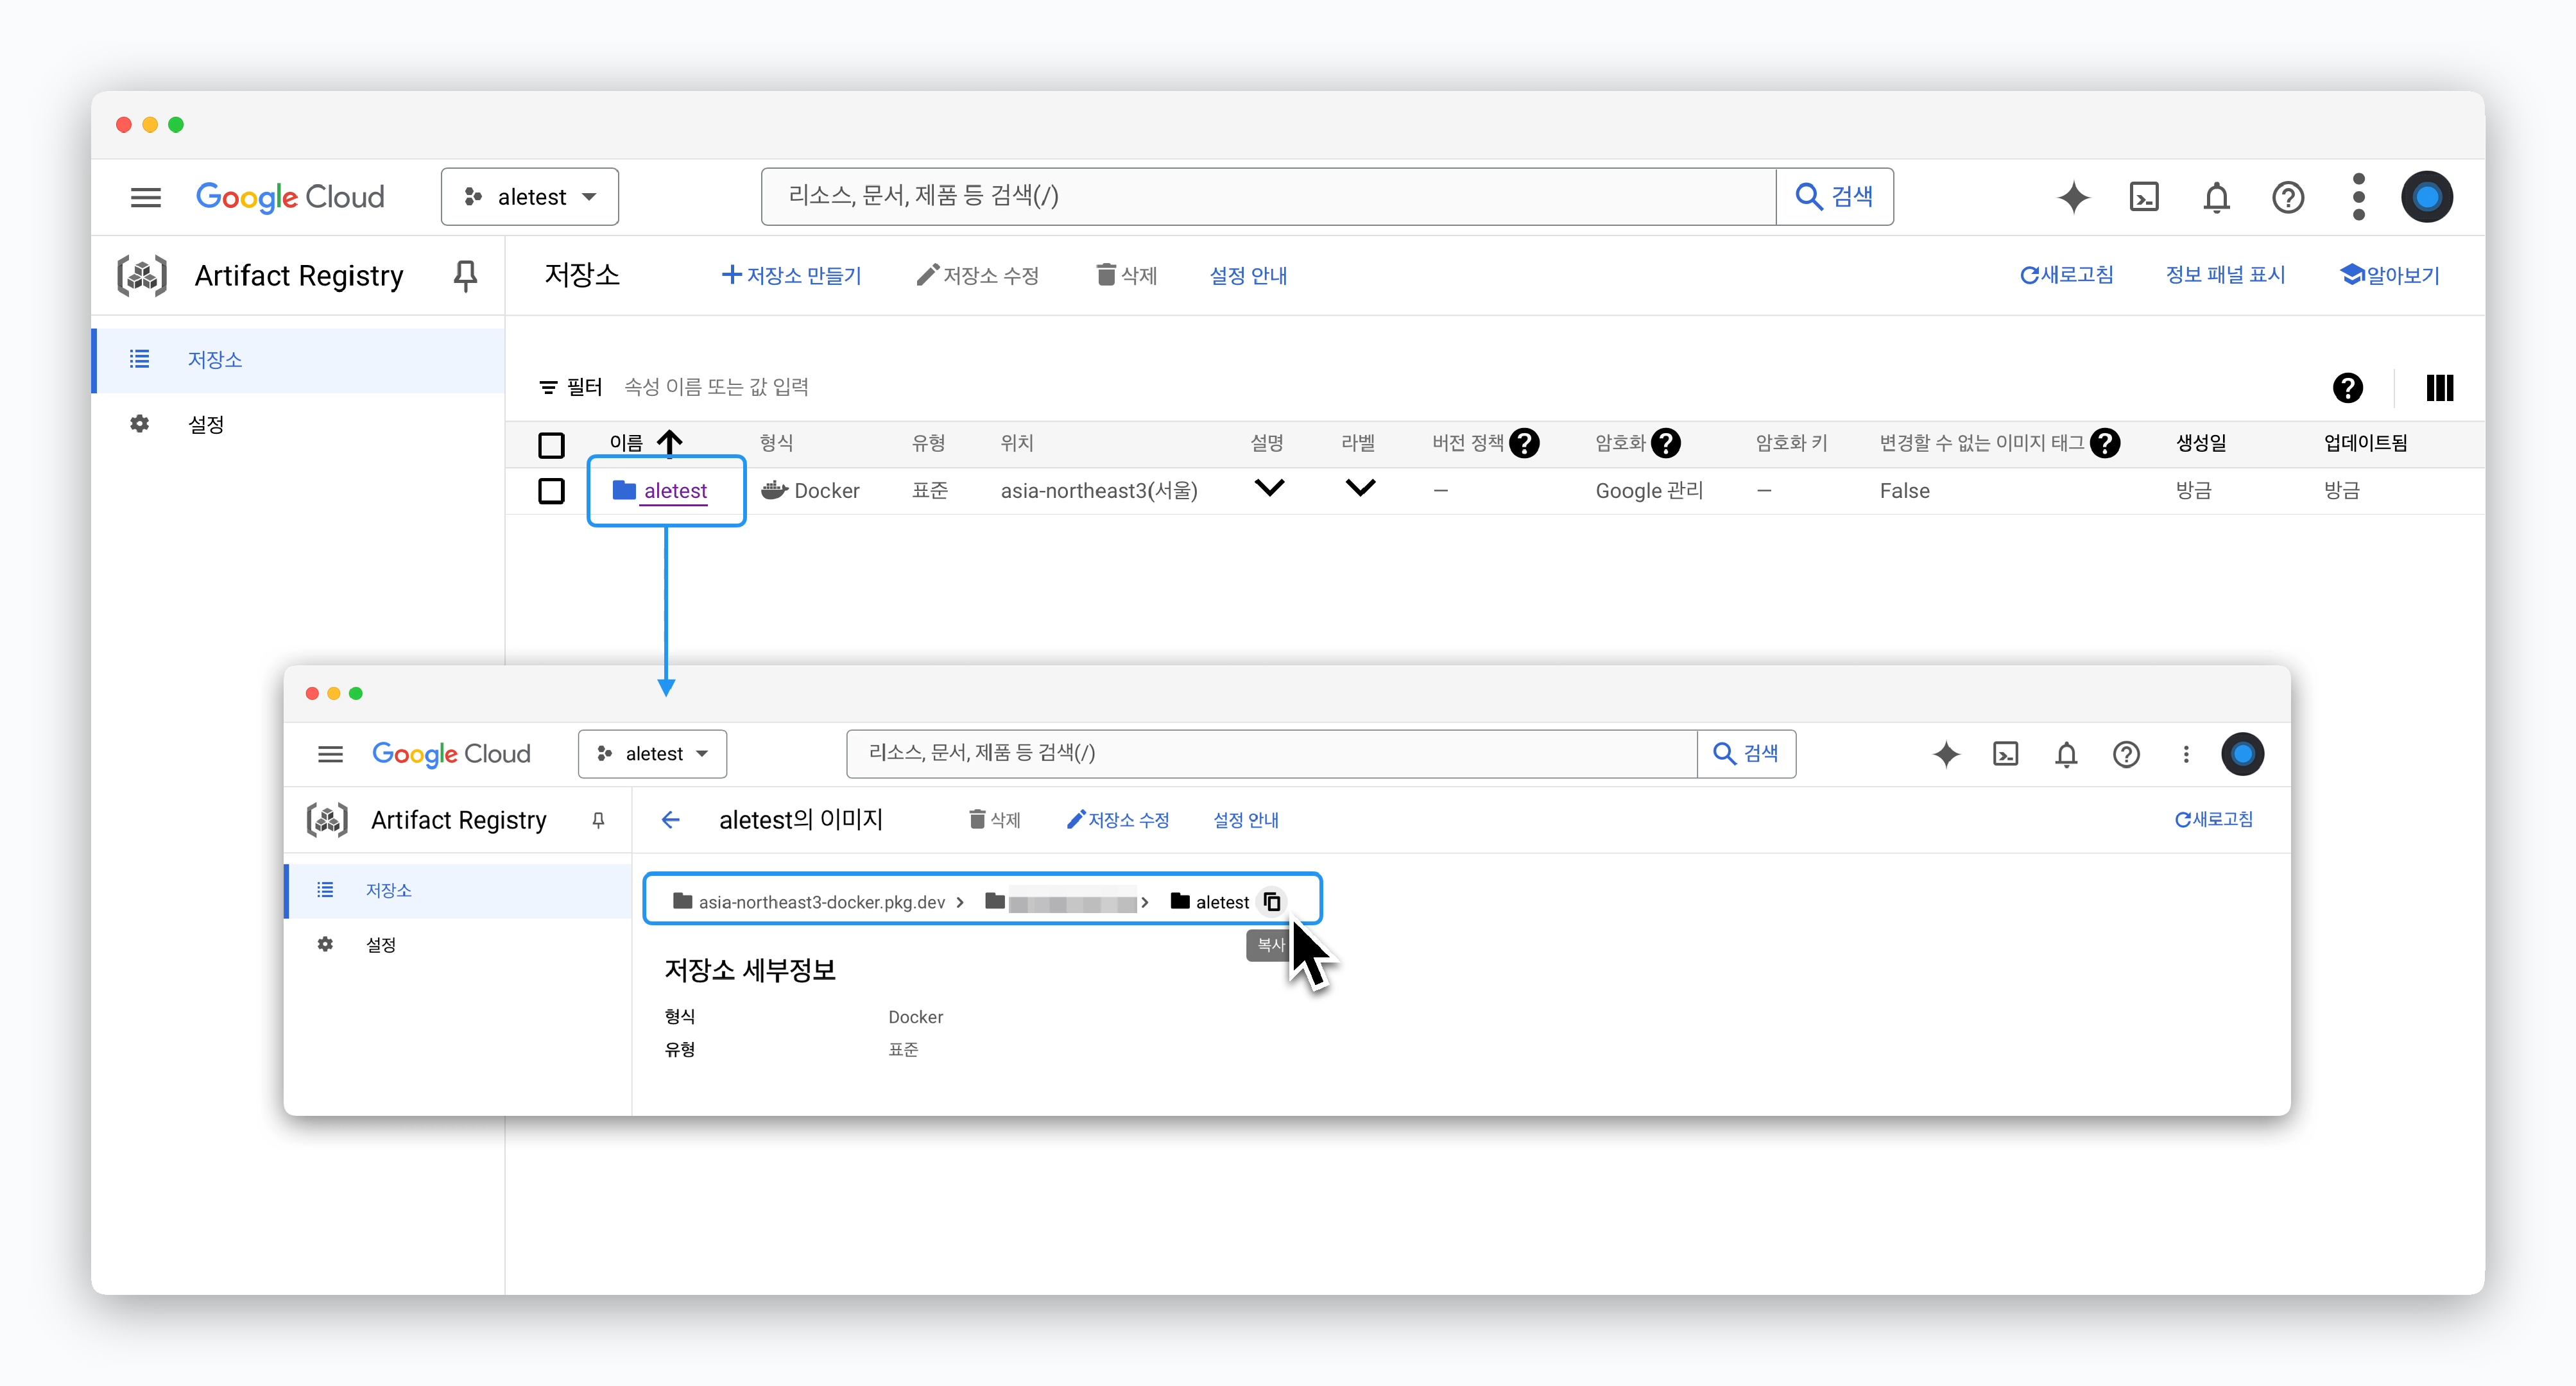Open column display options icon
The image size is (2576, 1386).
point(2440,388)
